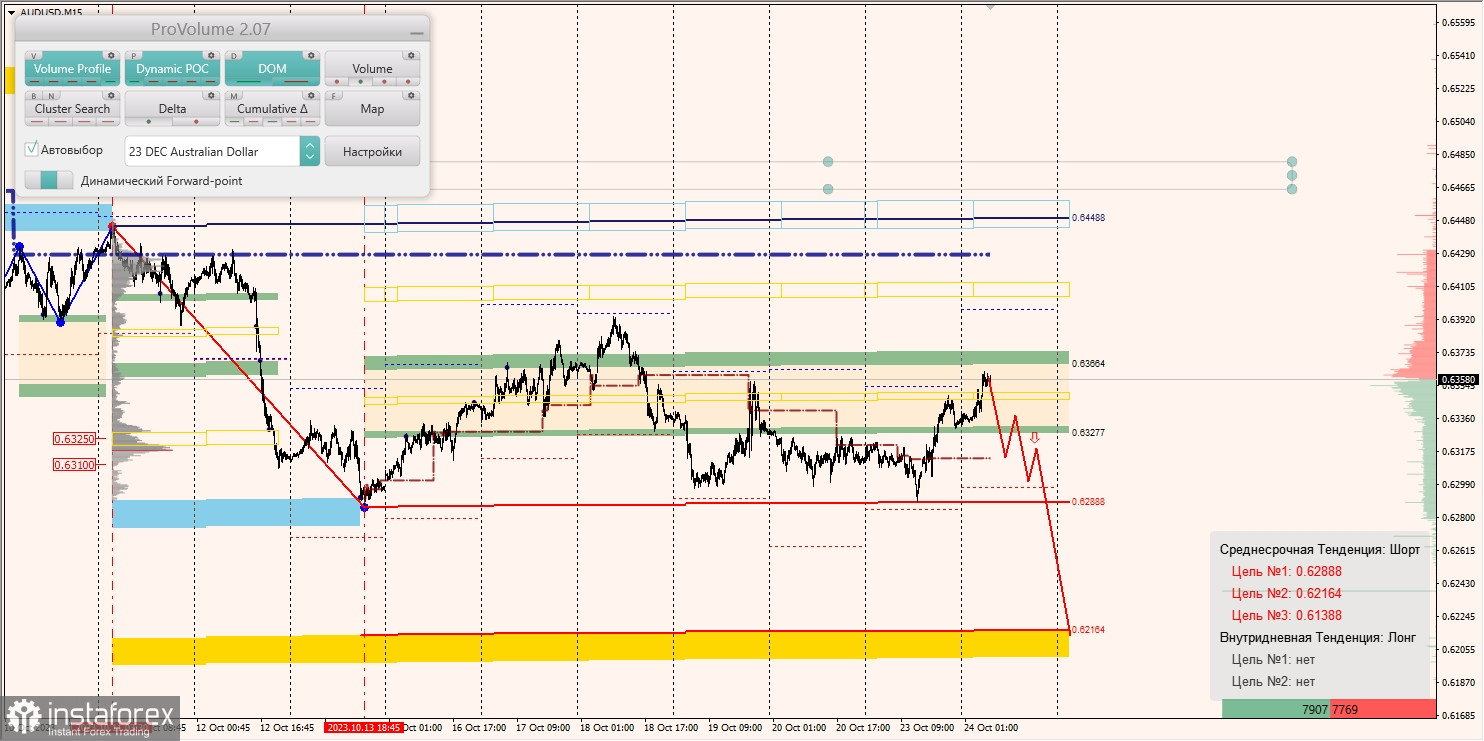
Task: Enable the Delta indicator
Action: click(x=173, y=109)
